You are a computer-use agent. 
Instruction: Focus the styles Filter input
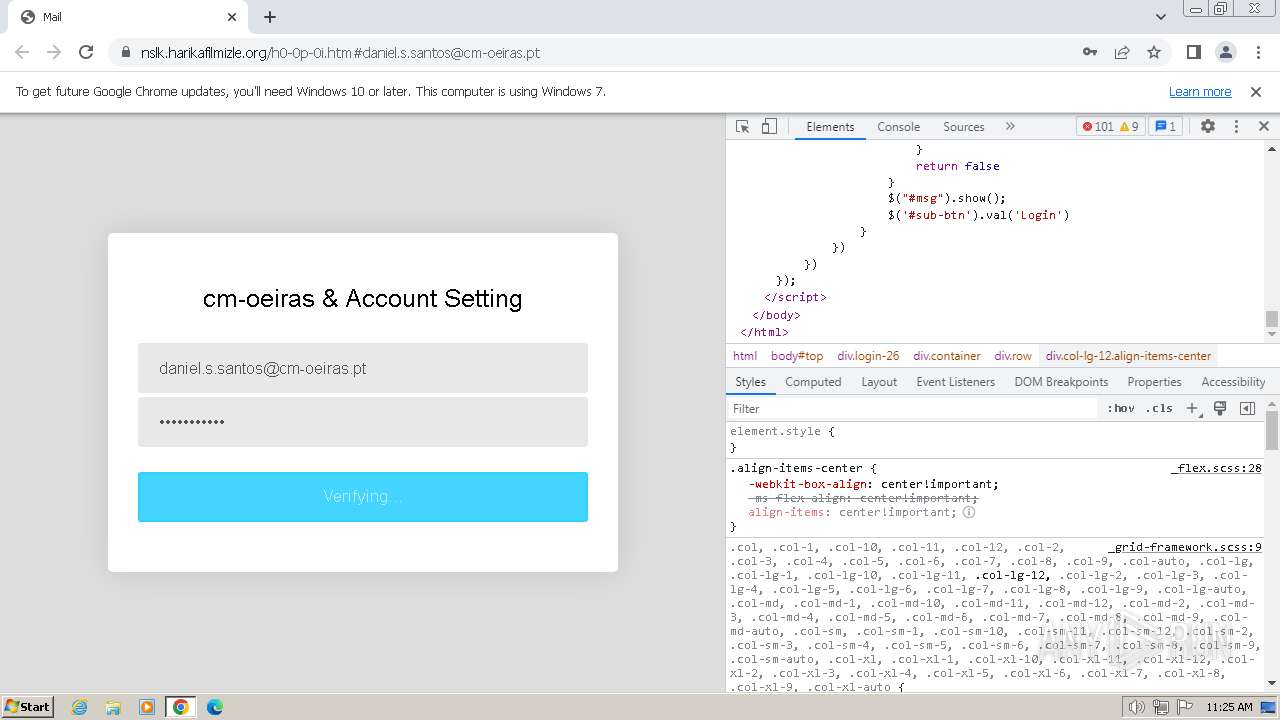pos(912,408)
